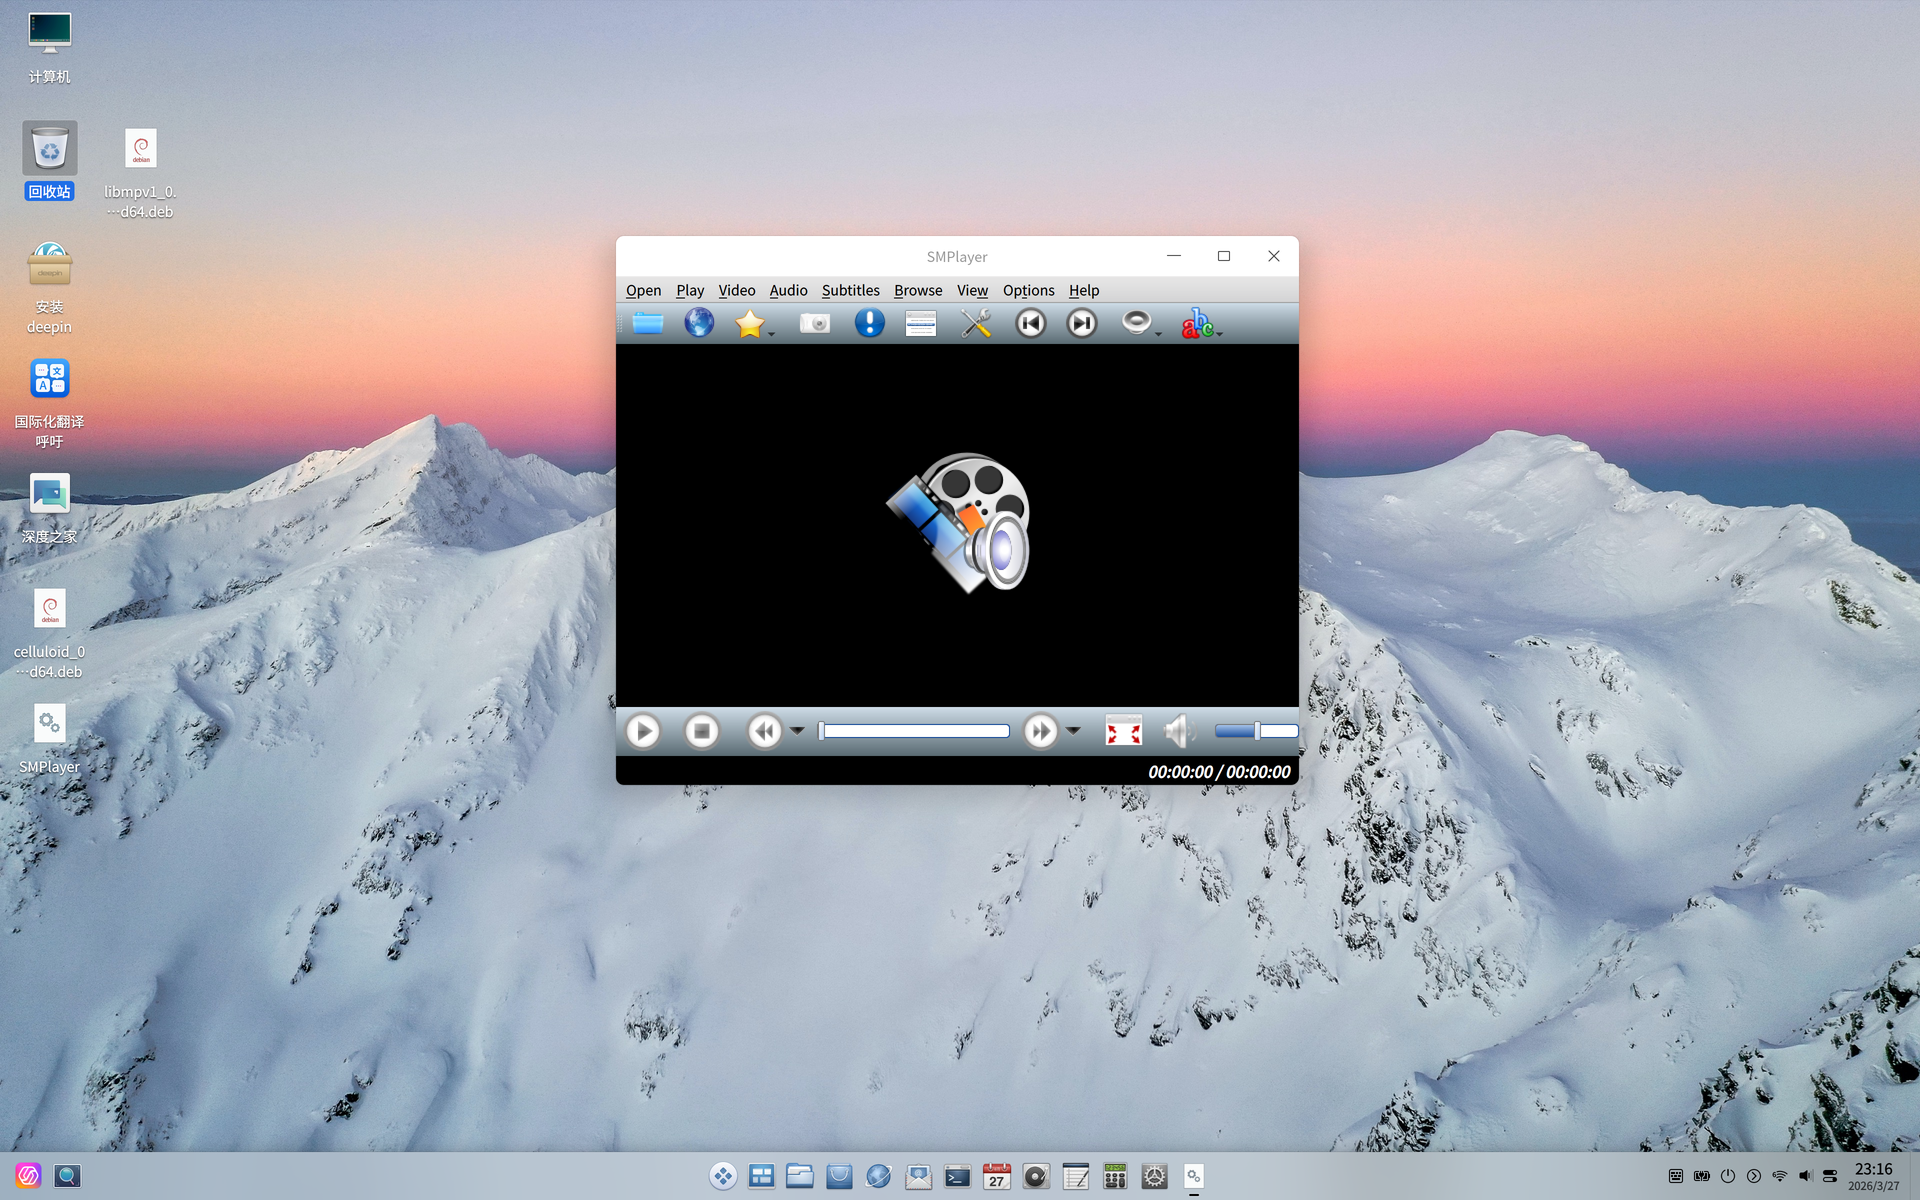Click the audio track speaker icon in toolbar
Image resolution: width=1920 pixels, height=1200 pixels.
1136,322
